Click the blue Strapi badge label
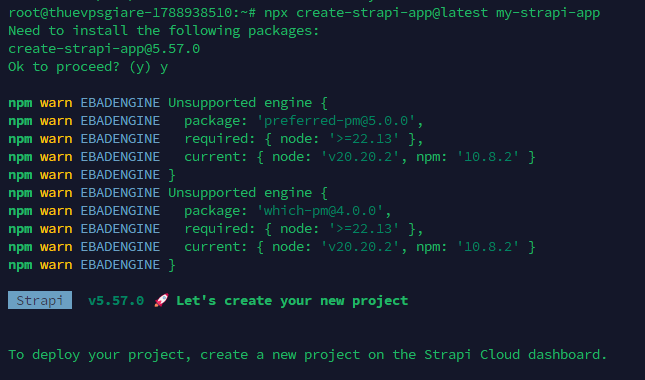The width and height of the screenshot is (645, 380). [40, 300]
